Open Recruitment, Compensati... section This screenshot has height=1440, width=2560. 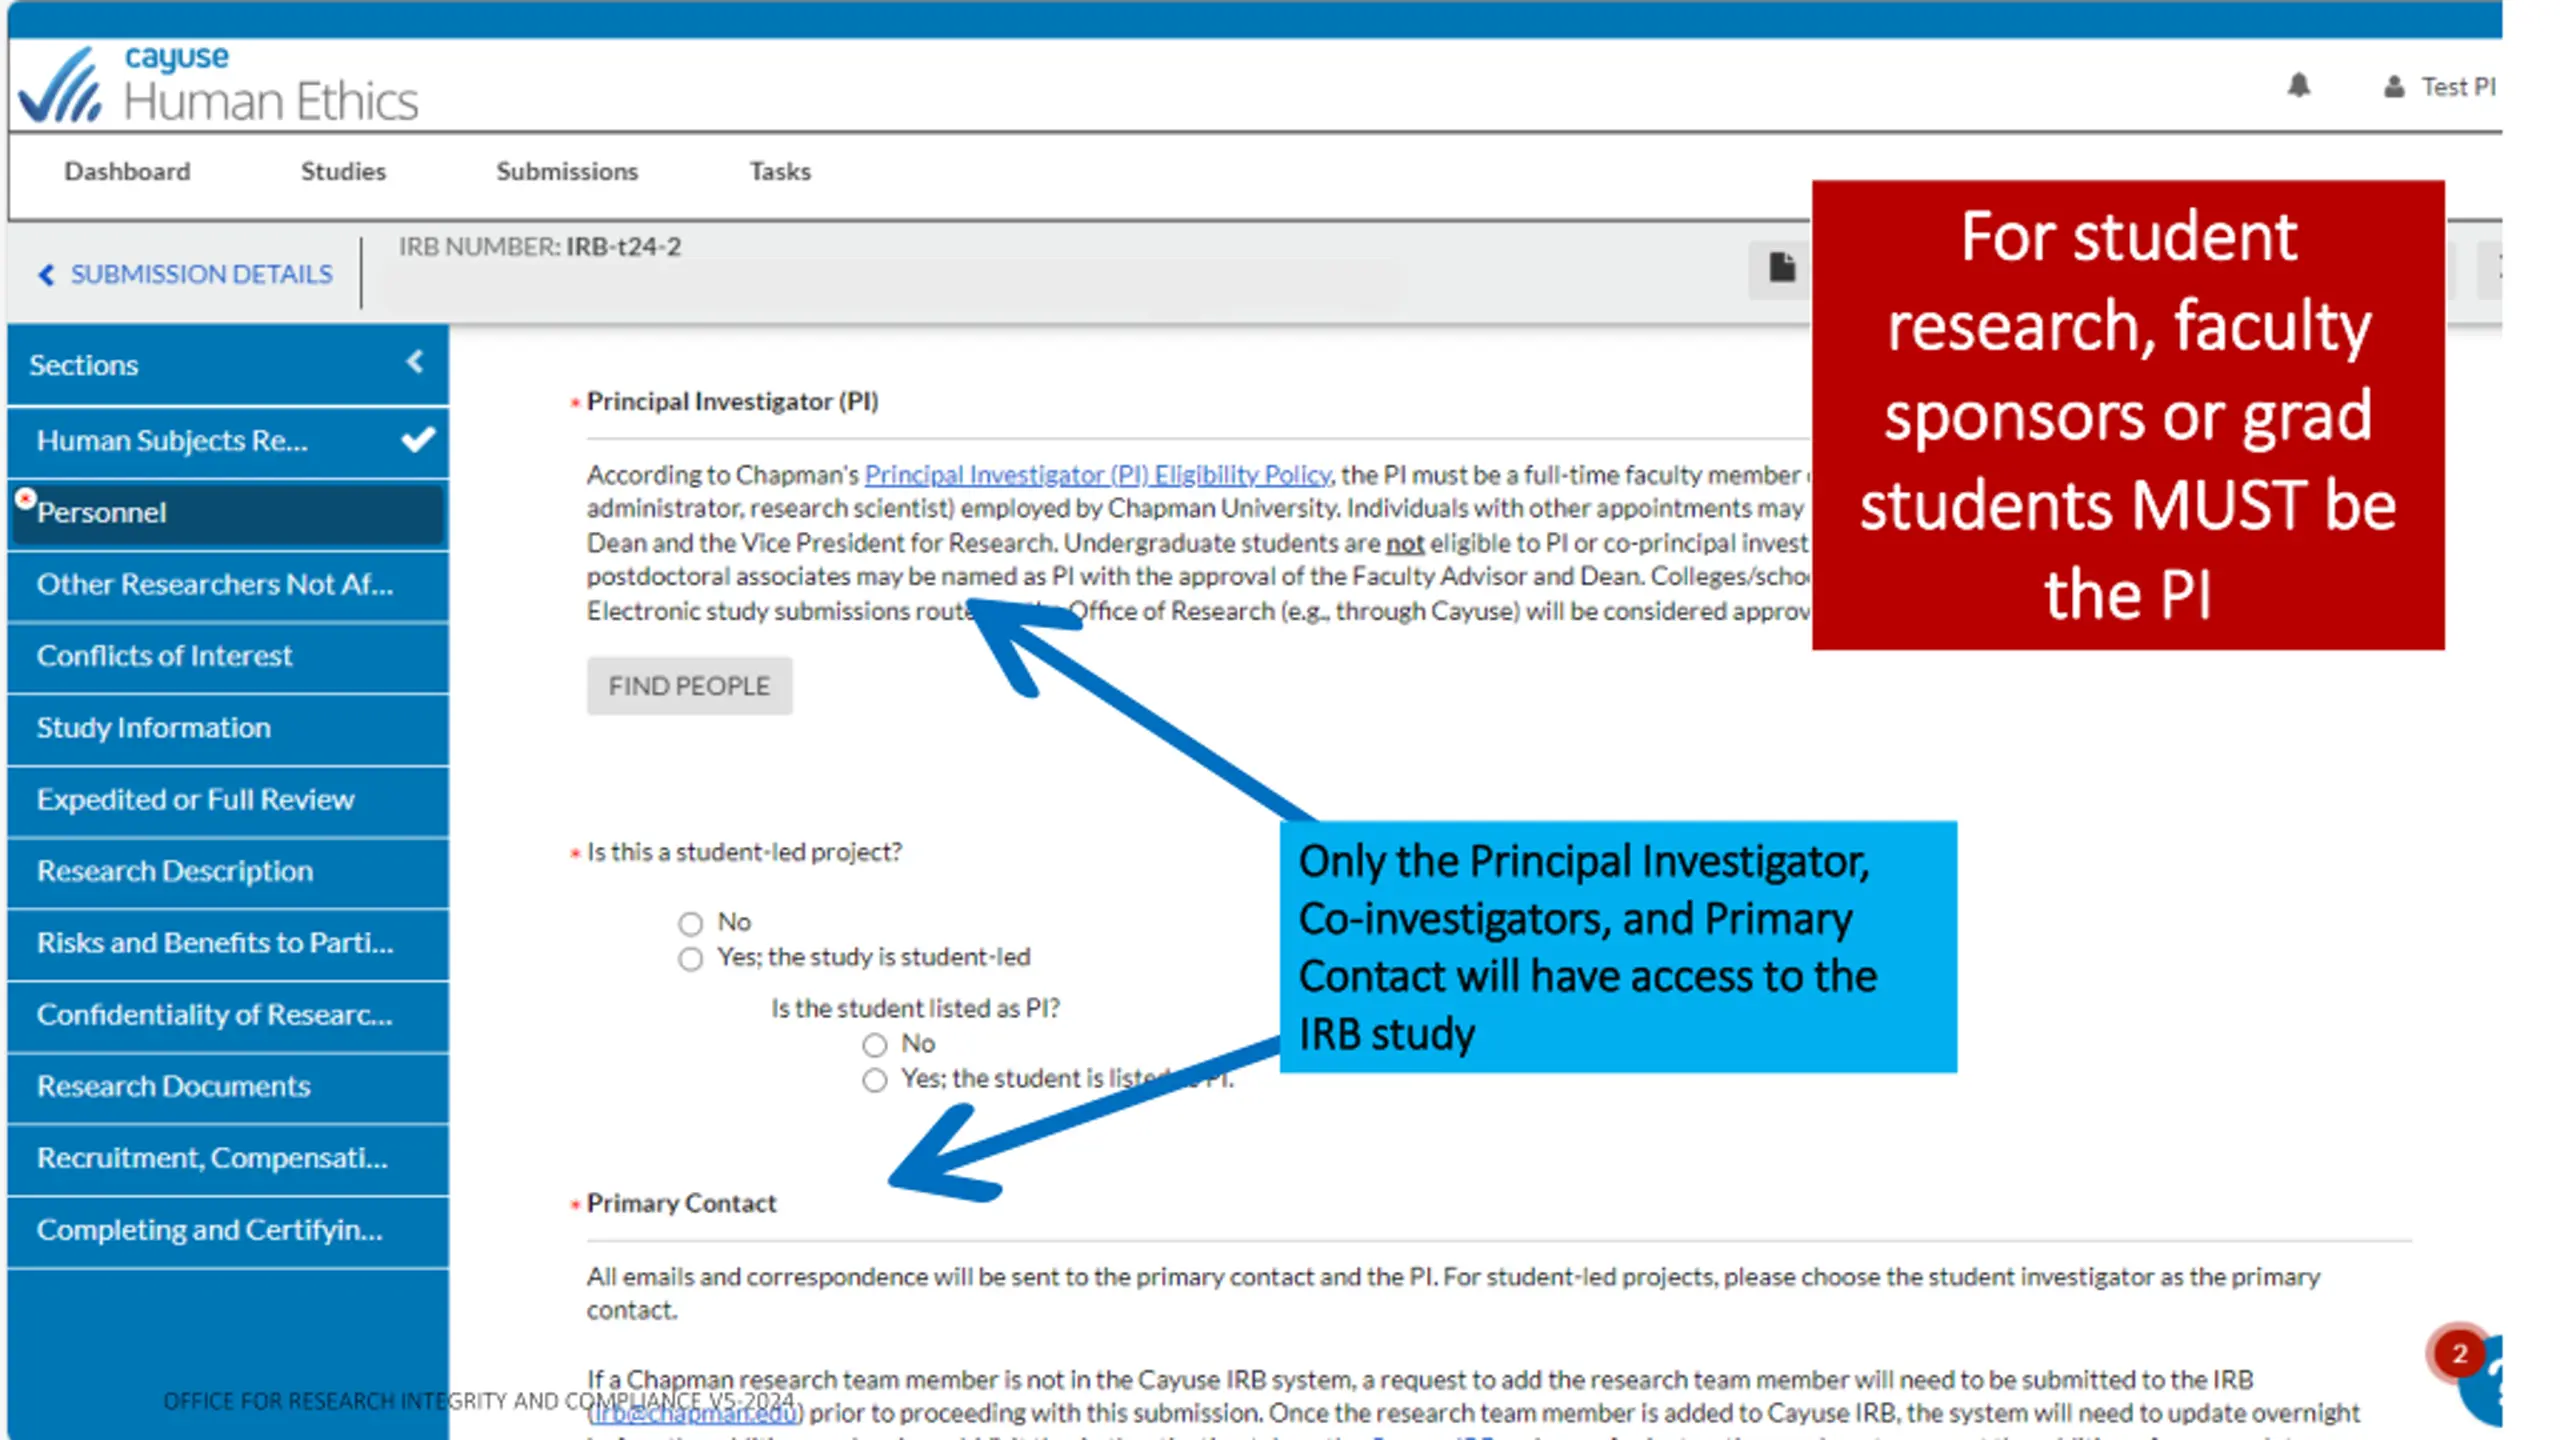click(228, 1158)
